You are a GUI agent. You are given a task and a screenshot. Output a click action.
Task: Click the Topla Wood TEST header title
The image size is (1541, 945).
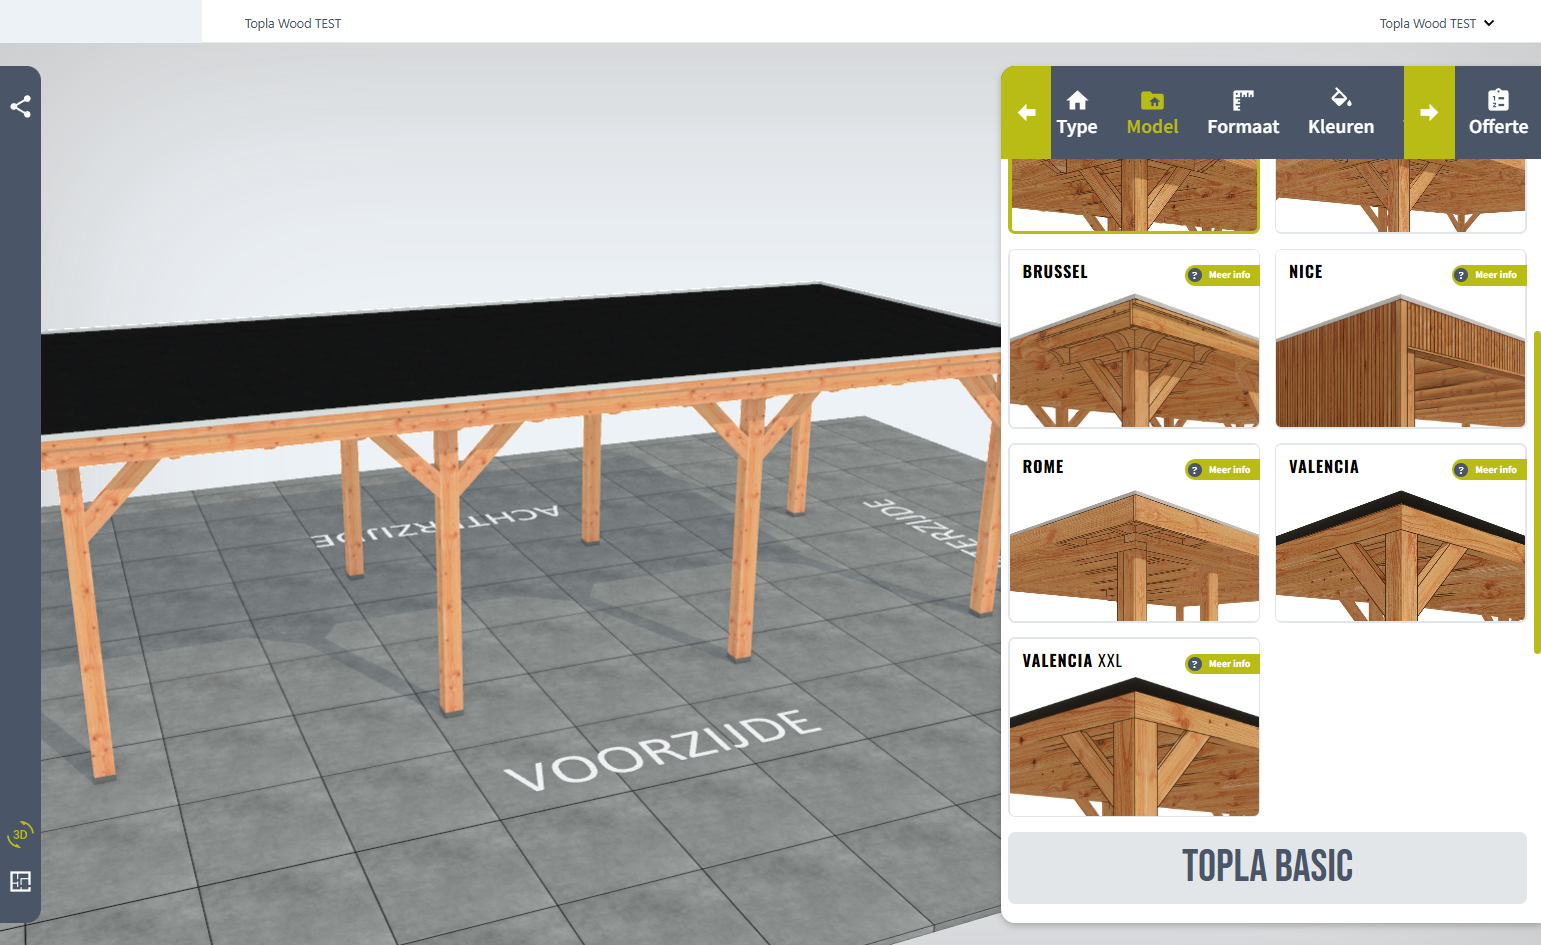coord(293,23)
